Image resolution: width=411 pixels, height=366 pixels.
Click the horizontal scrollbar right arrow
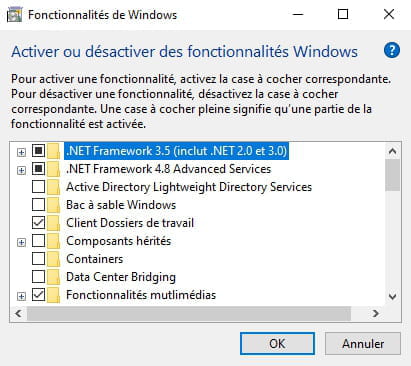tap(376, 314)
